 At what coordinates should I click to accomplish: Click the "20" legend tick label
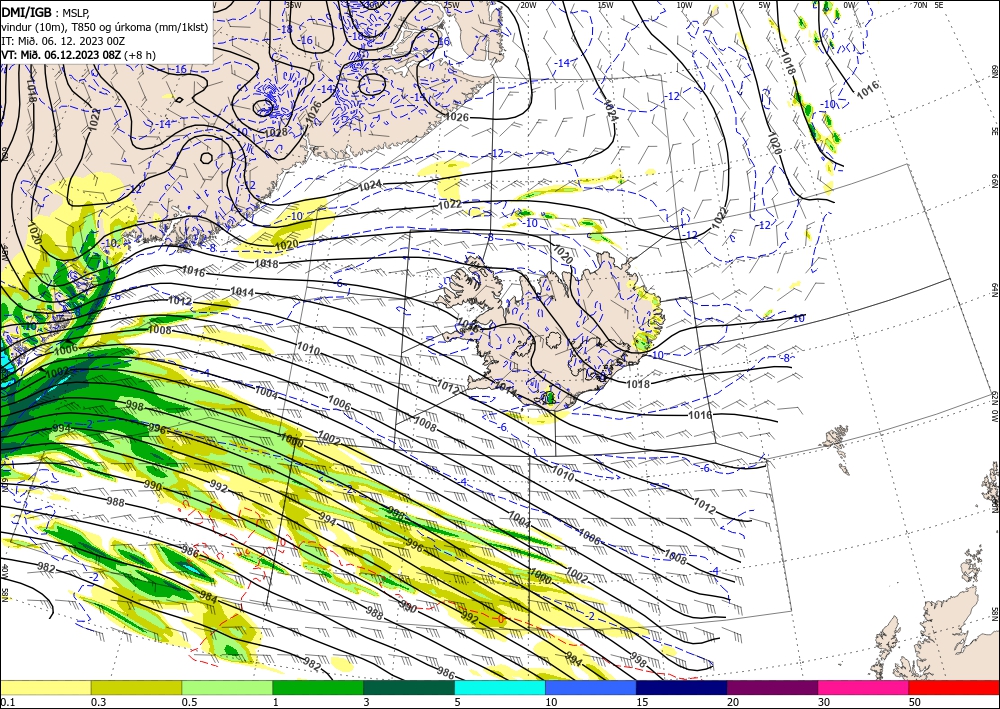tap(733, 702)
